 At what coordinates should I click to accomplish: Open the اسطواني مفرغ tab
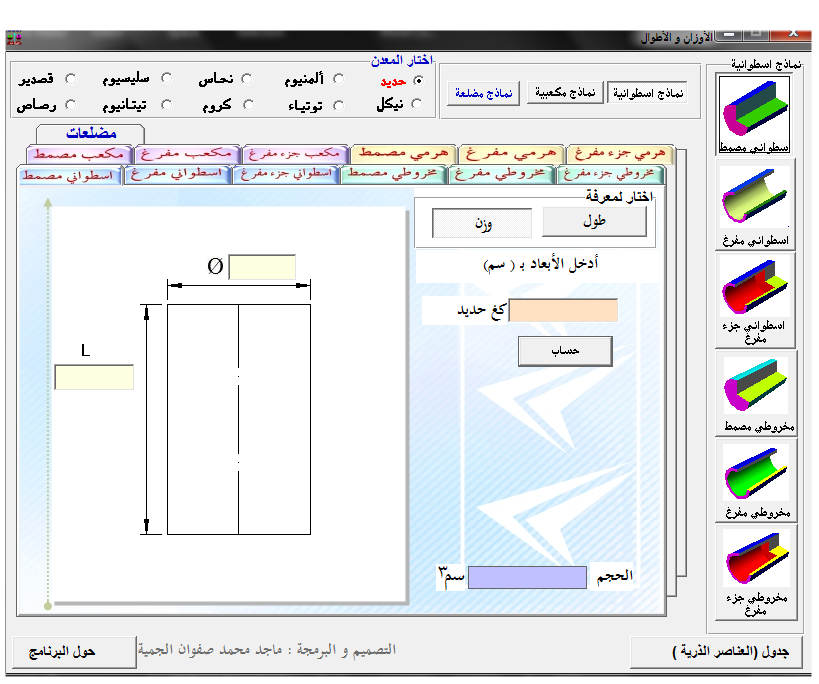178,174
